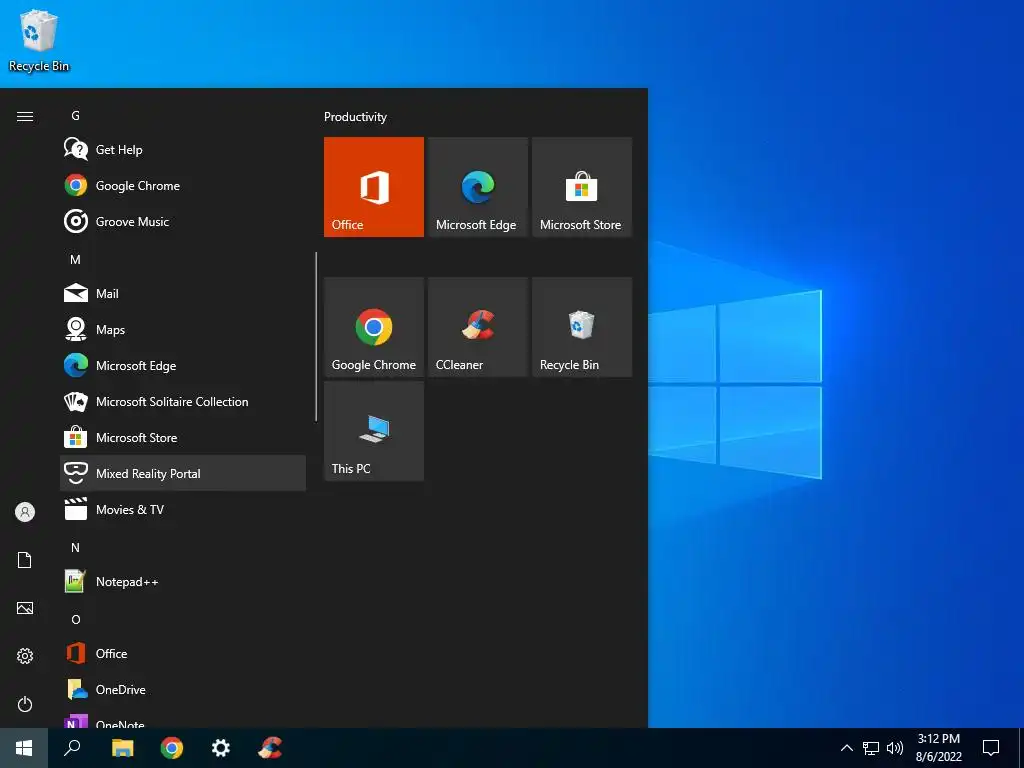
Task: Launch the Microsoft Edge tile
Action: 477,187
